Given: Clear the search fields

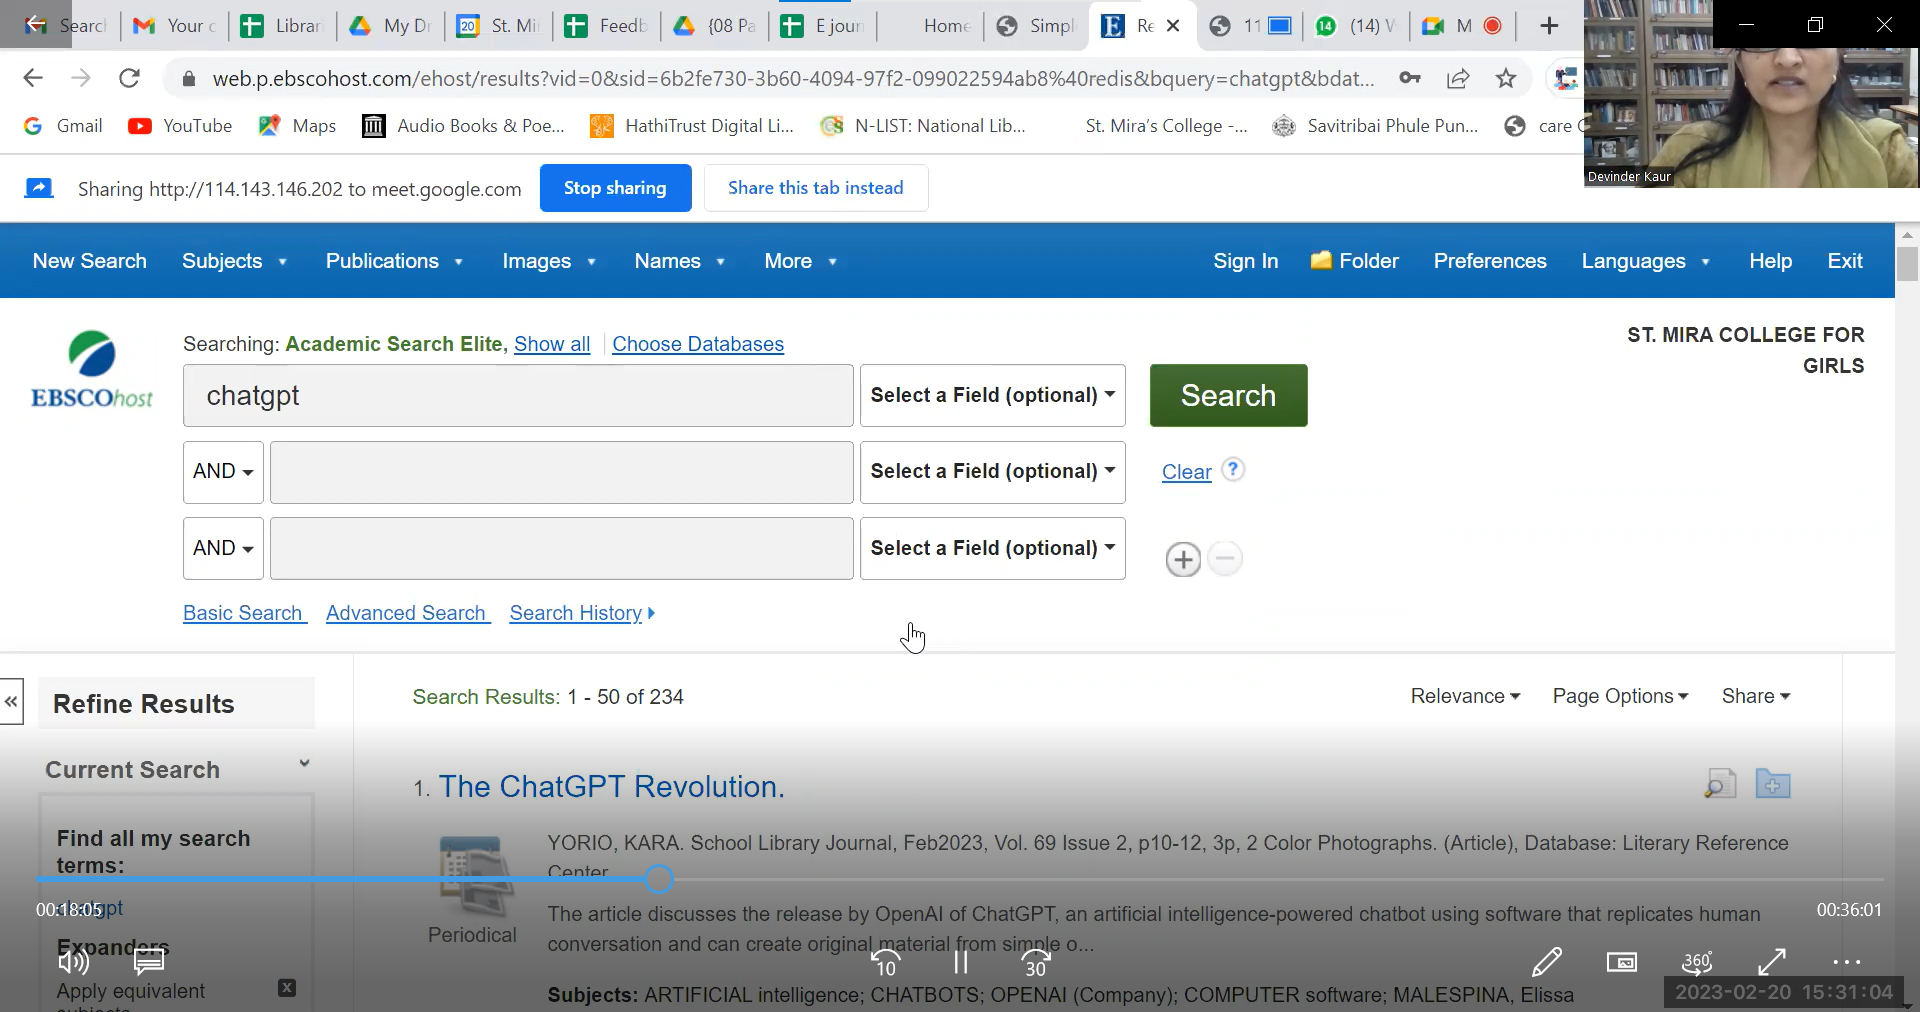Looking at the screenshot, I should (x=1186, y=472).
